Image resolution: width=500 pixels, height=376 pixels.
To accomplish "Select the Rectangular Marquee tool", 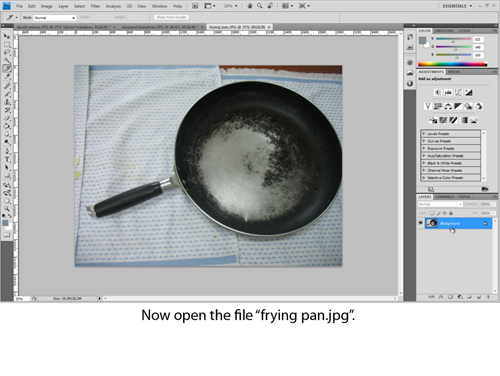I will [7, 44].
